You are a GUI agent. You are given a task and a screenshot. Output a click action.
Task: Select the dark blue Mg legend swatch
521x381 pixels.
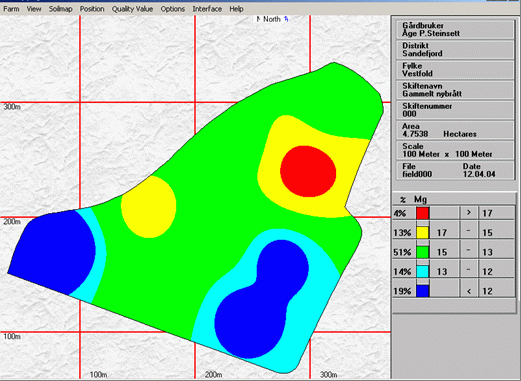(x=422, y=291)
